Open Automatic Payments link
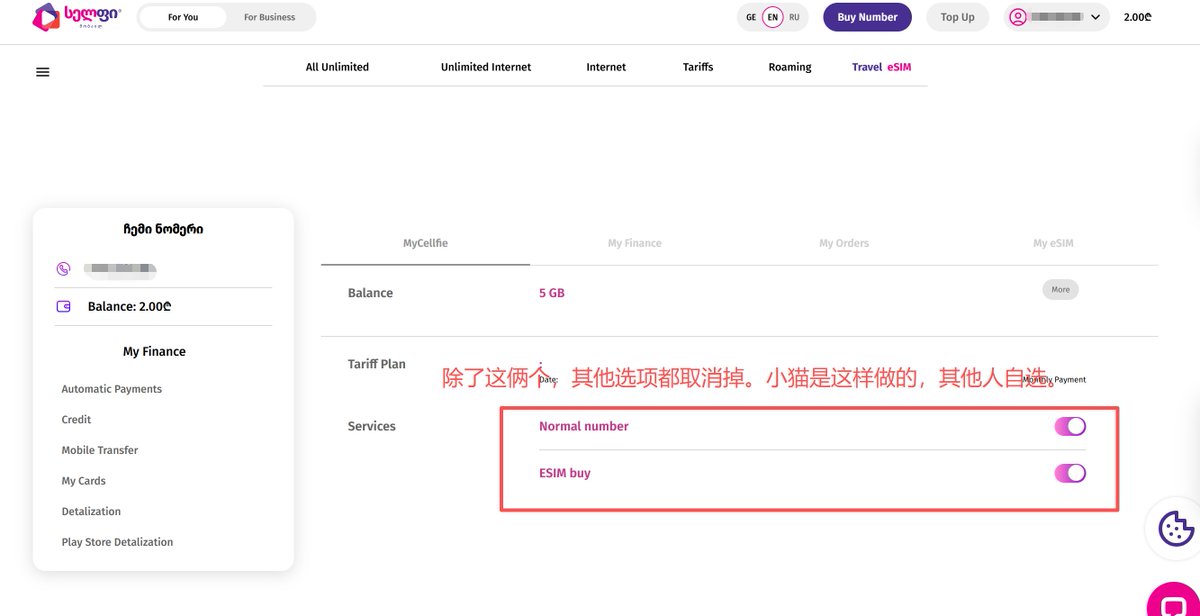The height and width of the screenshot is (616, 1200). pos(112,389)
